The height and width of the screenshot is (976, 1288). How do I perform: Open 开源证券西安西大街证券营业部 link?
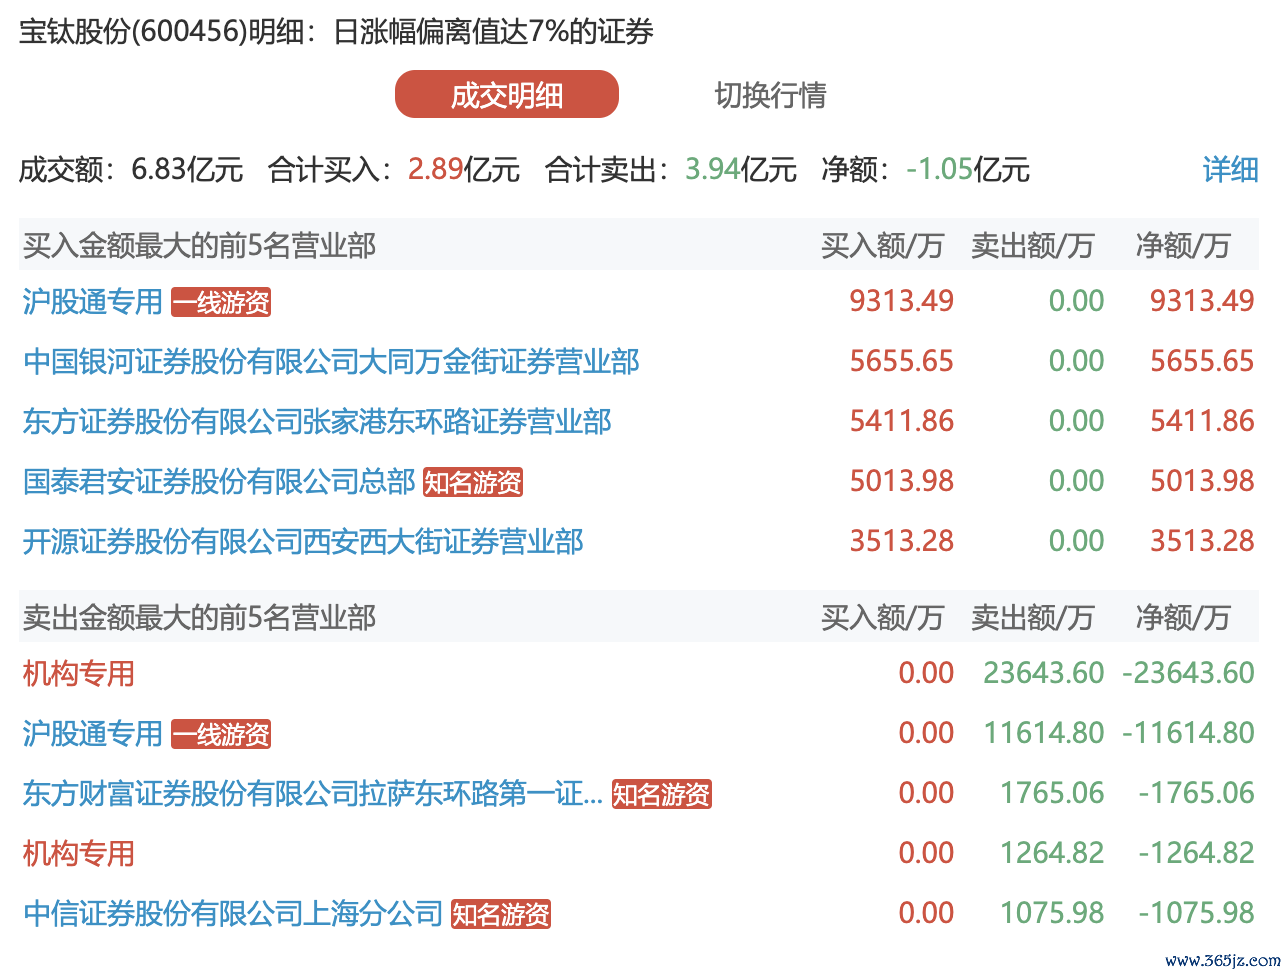tap(303, 541)
